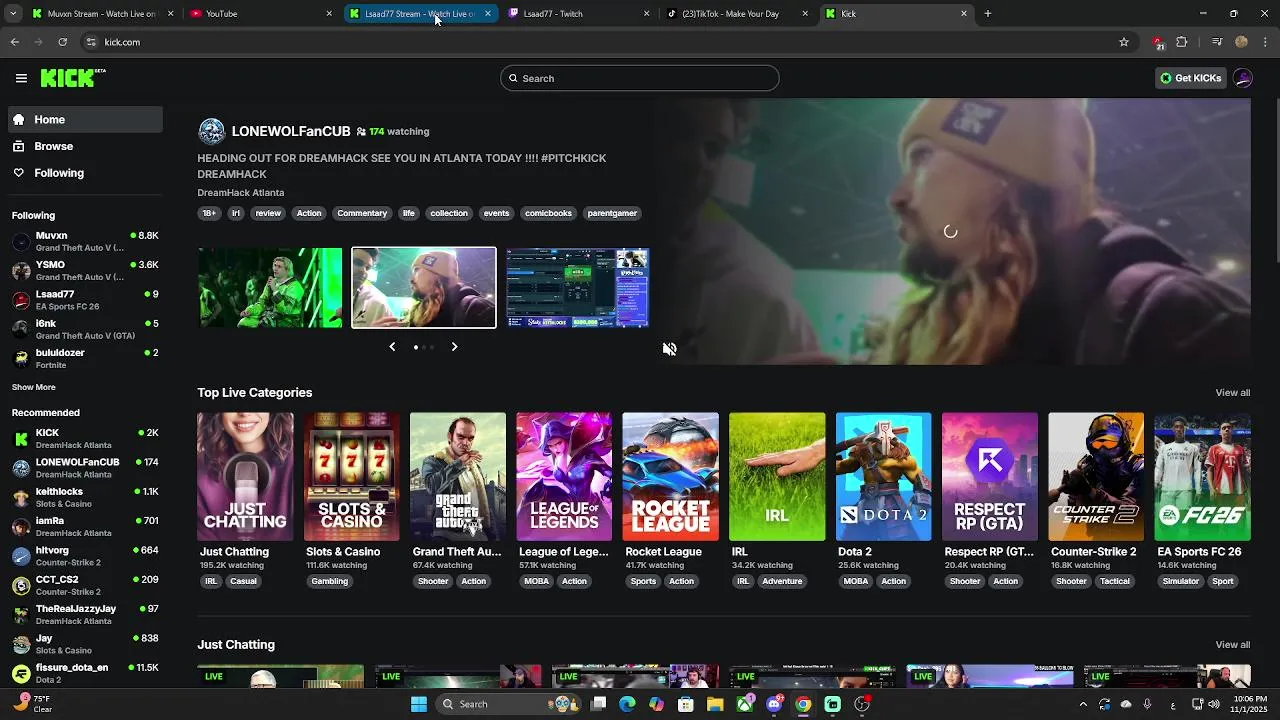This screenshot has width=1280, height=720.
Task: Reload the kick.com page
Action: coord(63,42)
